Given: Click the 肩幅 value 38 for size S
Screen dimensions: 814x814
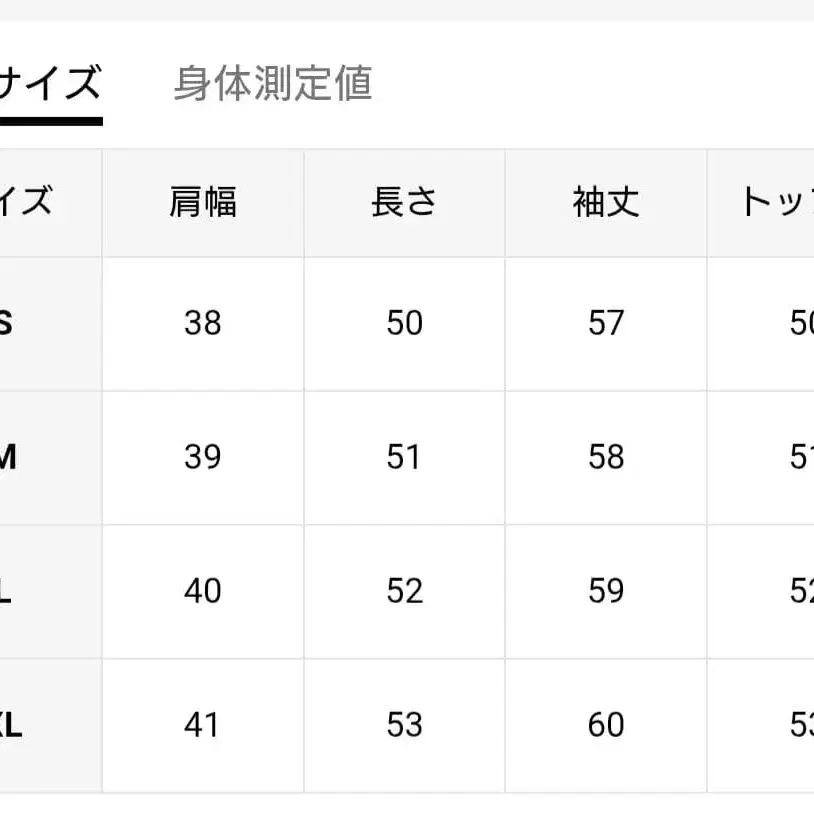Looking at the screenshot, I should coord(202,323).
